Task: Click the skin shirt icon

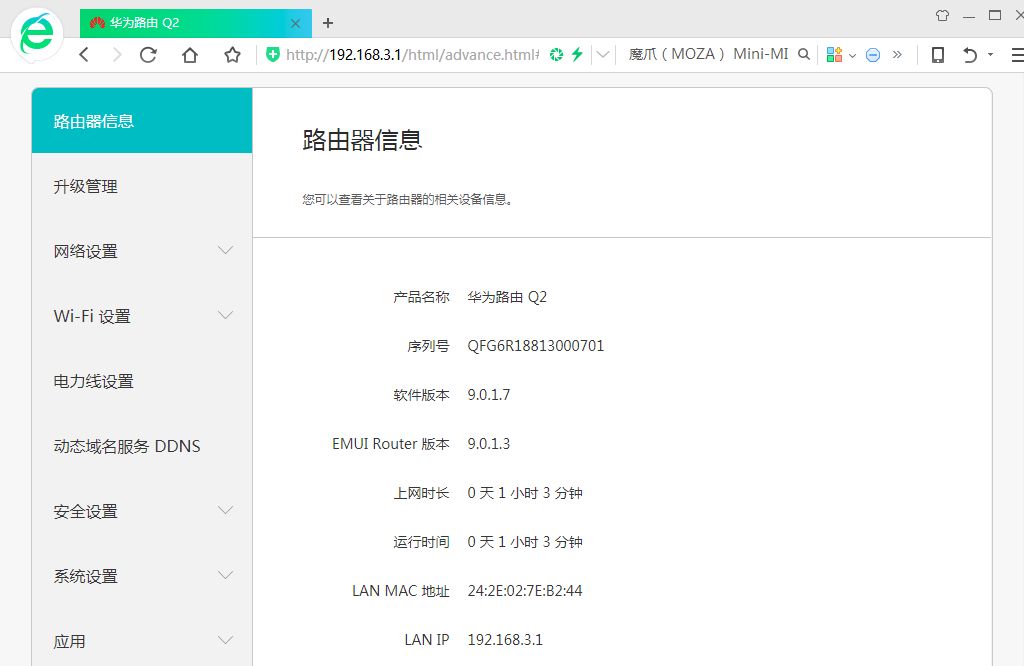Action: point(942,16)
